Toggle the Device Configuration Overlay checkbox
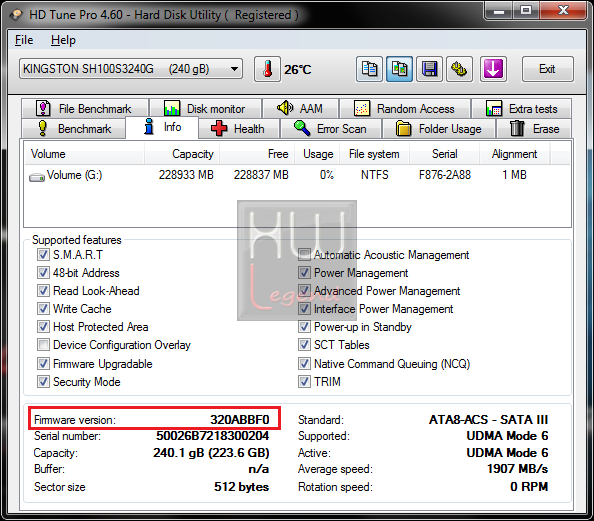Image resolution: width=594 pixels, height=521 pixels. click(43, 345)
